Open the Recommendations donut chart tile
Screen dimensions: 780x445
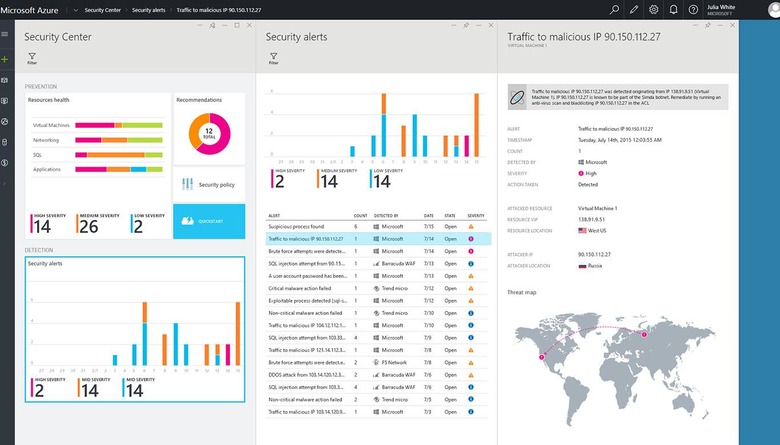[209, 129]
